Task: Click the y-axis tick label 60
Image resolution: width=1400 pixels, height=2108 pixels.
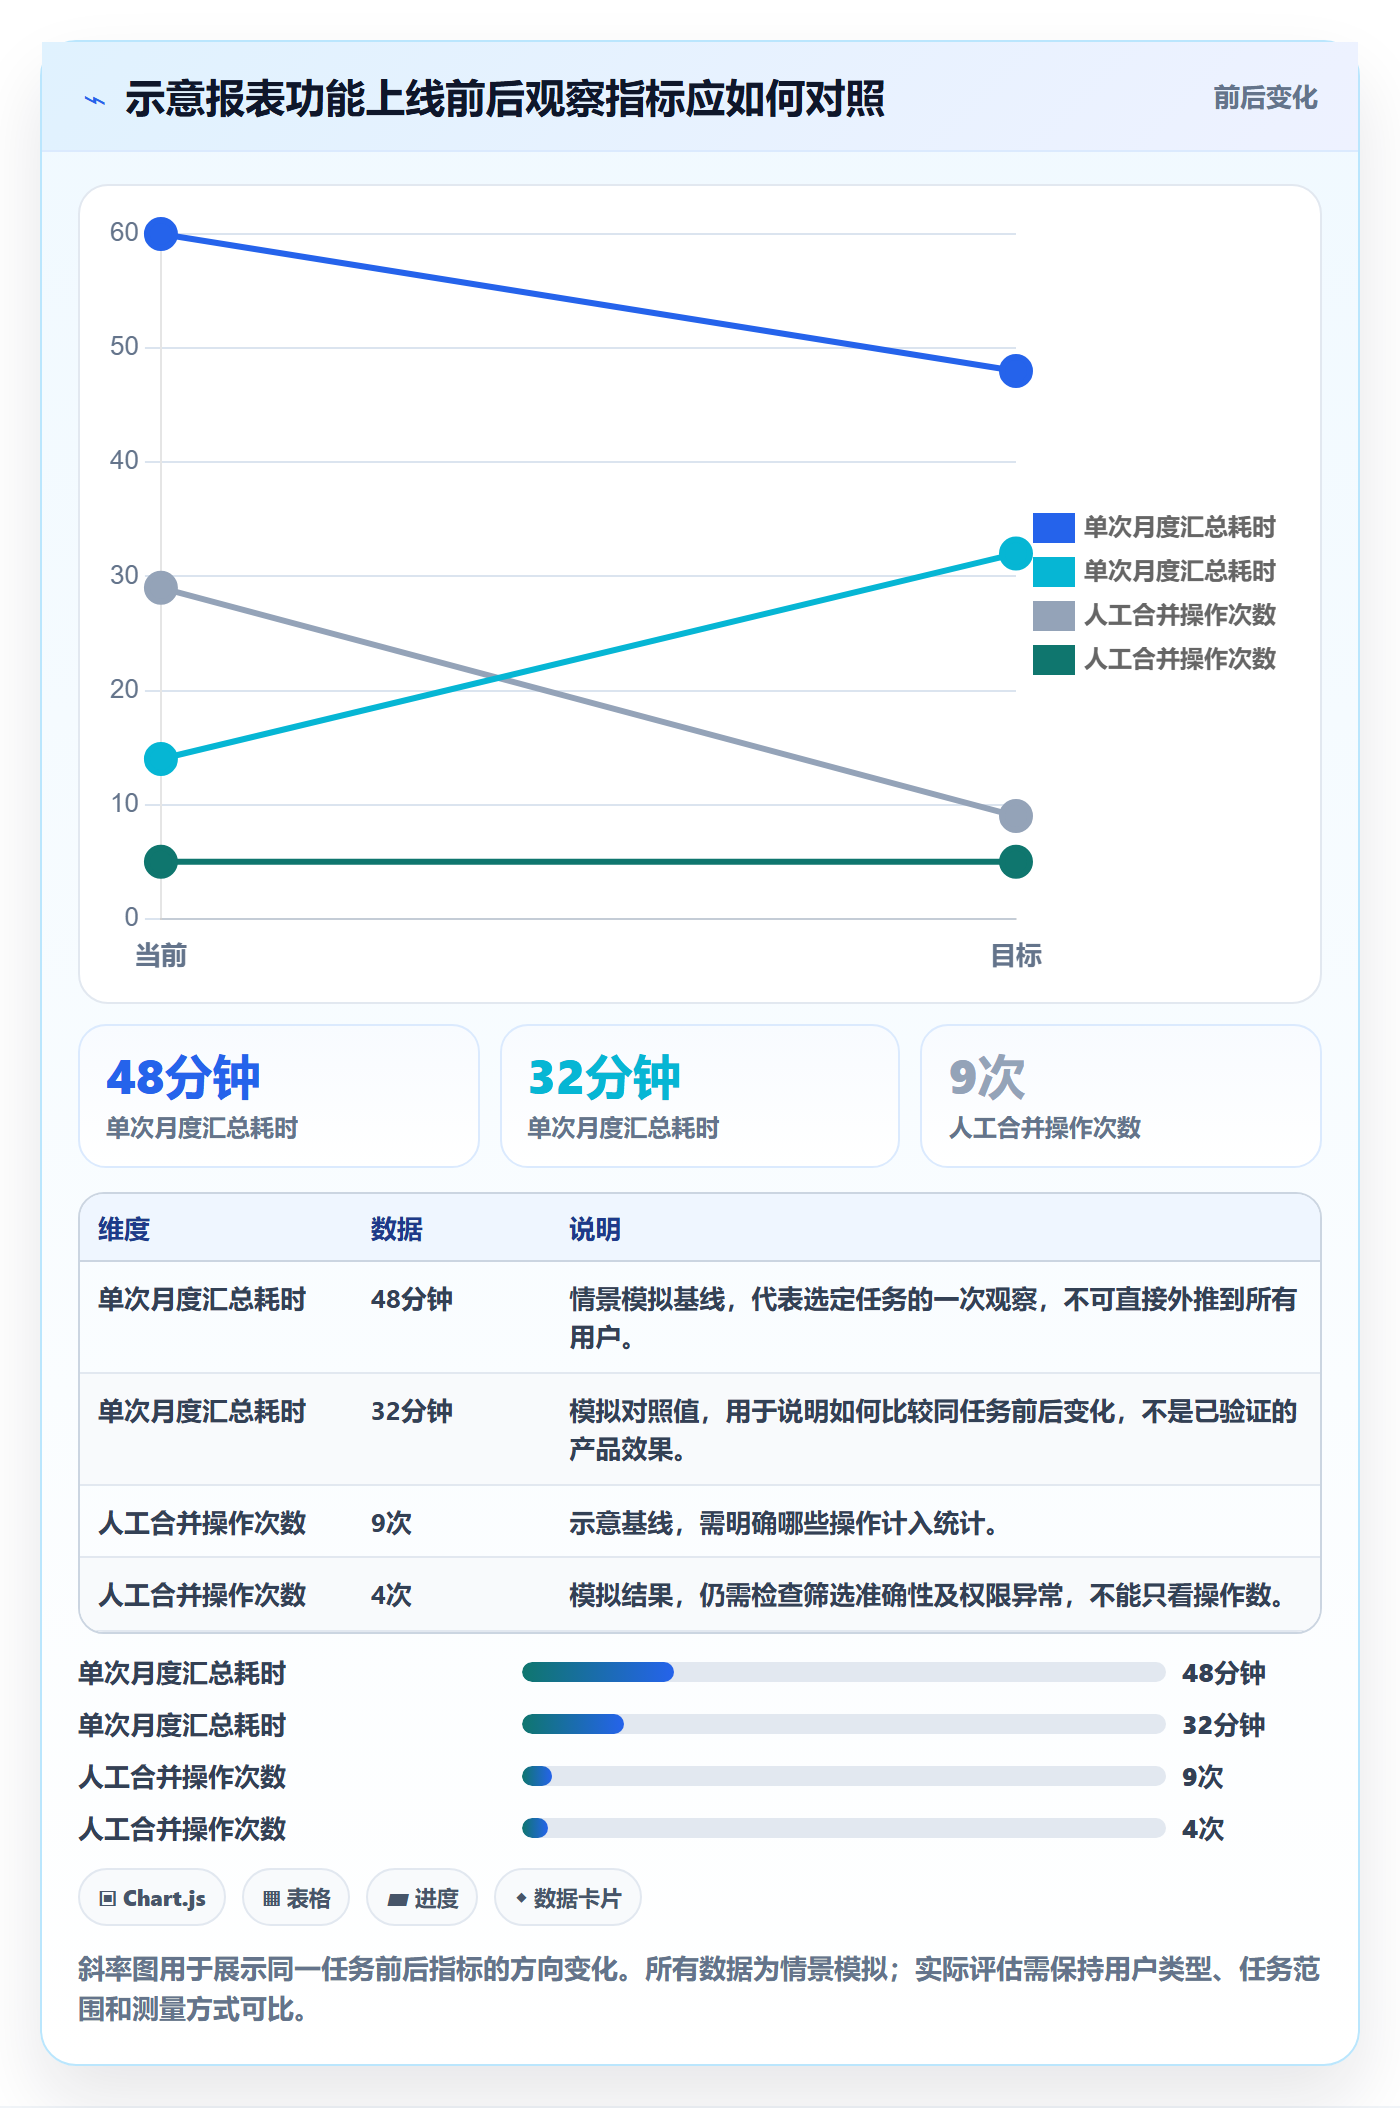Action: pyautogui.click(x=124, y=233)
